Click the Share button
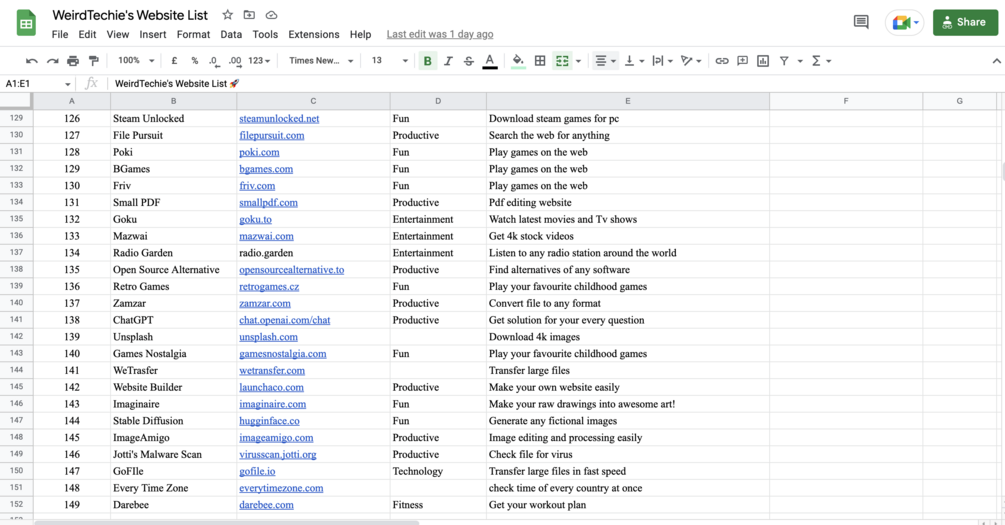 coord(965,22)
